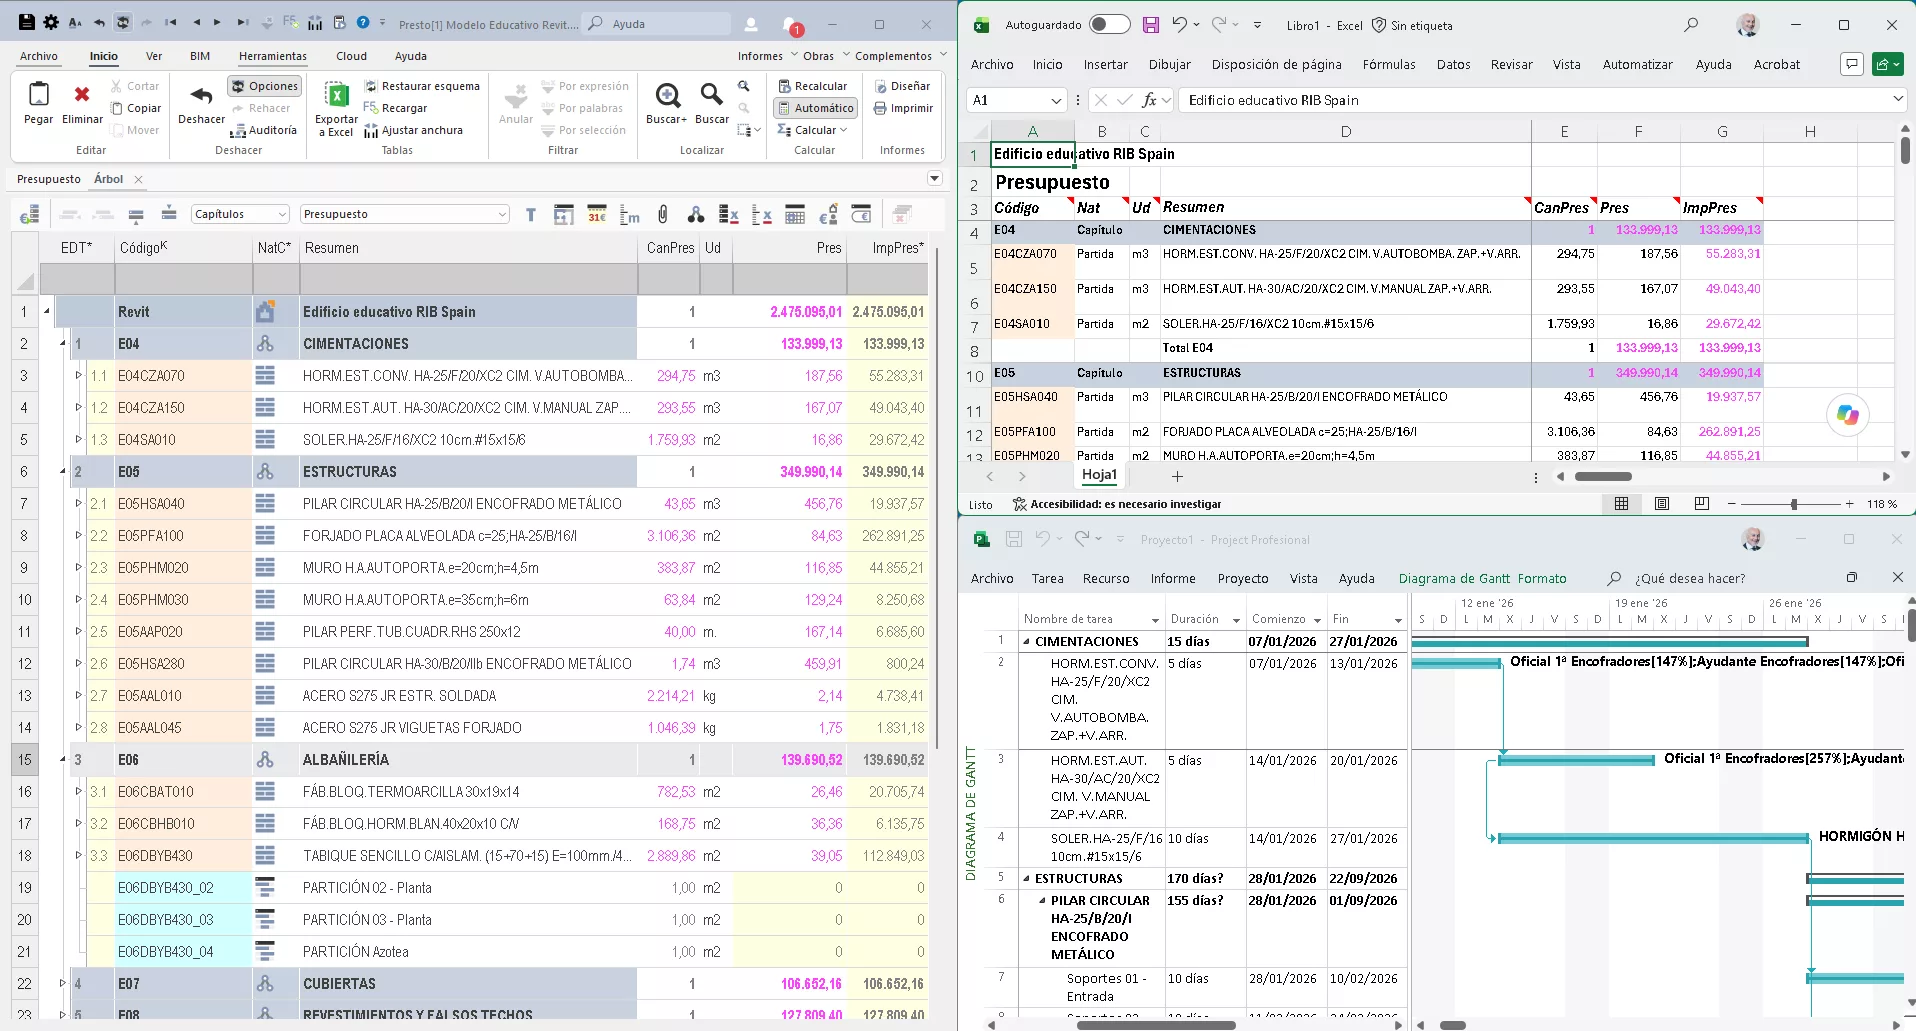
Task: Click the Ajustar anchura icon in Presto
Action: click(371, 131)
